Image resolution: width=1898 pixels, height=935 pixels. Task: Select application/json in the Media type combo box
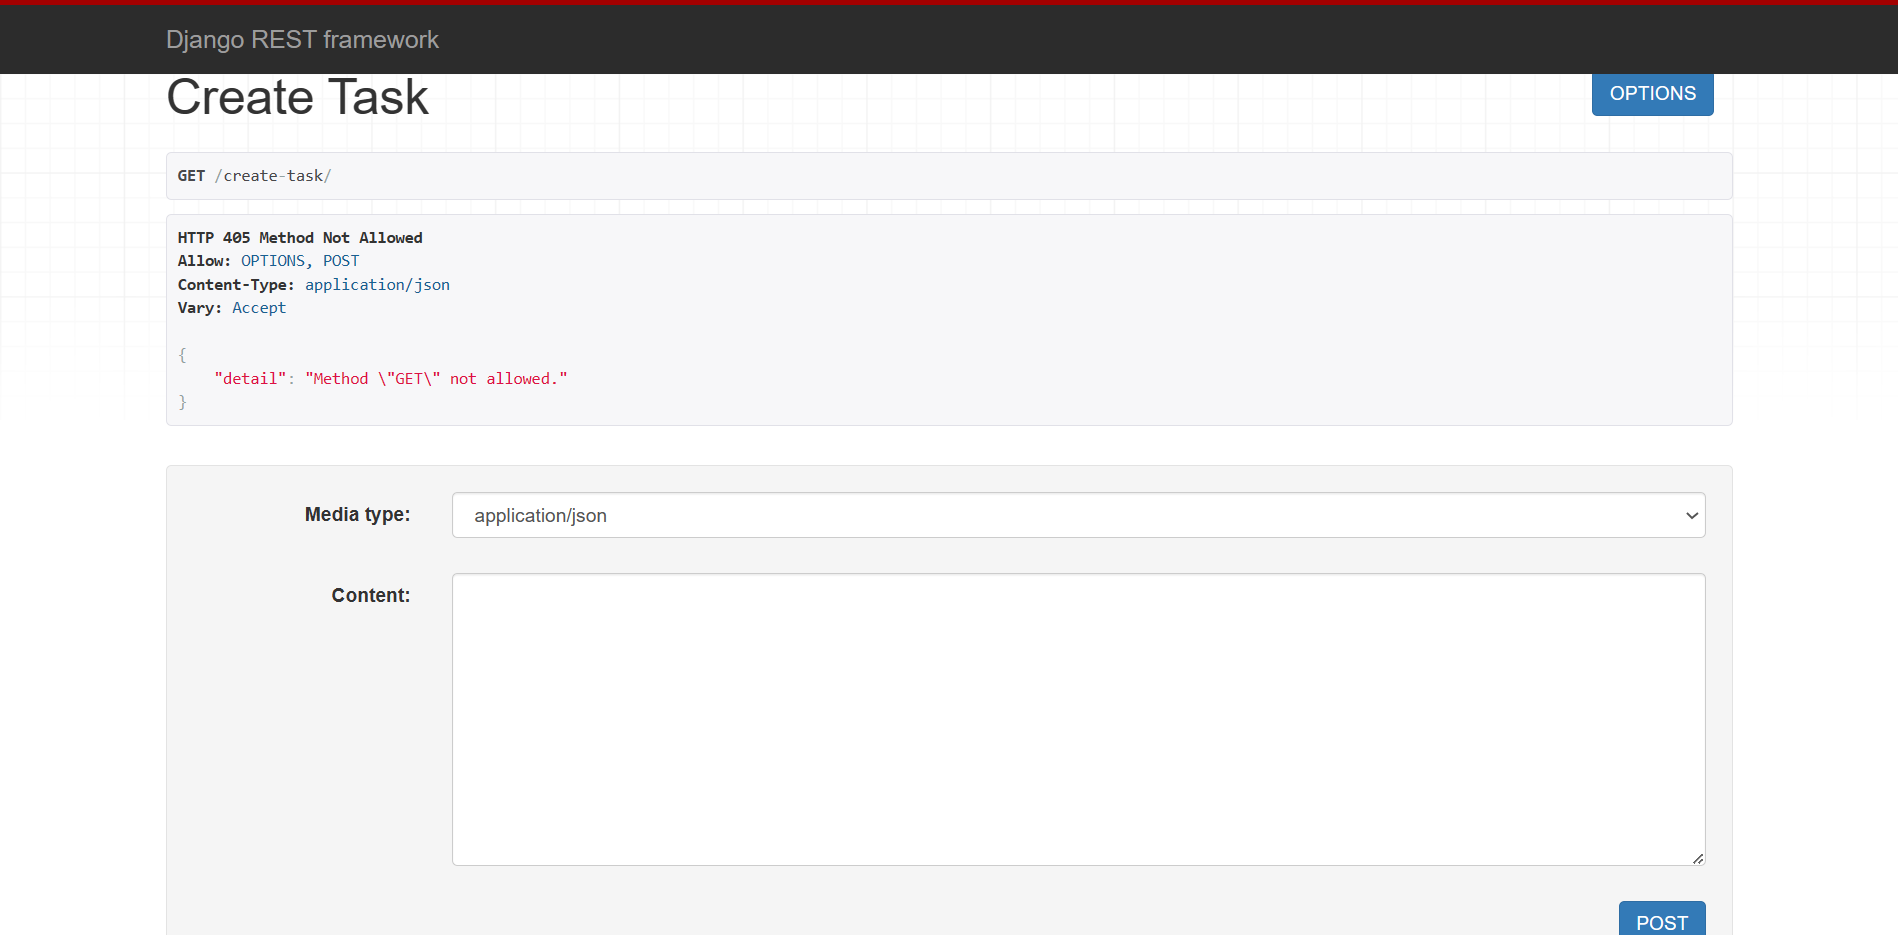[x=1078, y=515]
